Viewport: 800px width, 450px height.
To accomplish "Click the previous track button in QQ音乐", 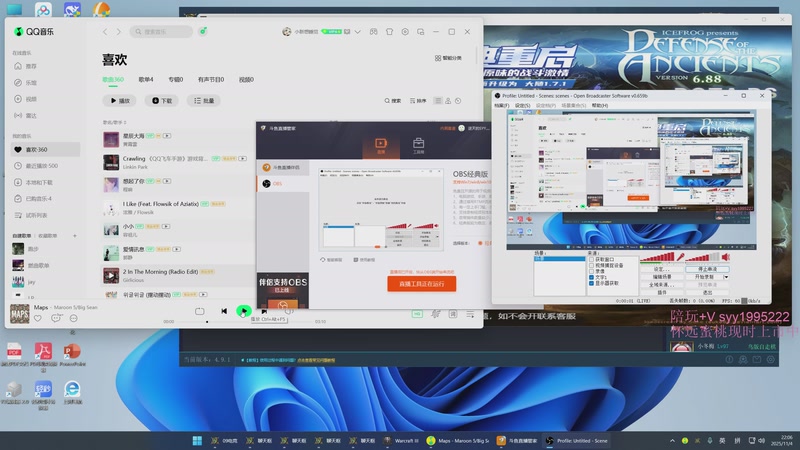I will coord(224,311).
